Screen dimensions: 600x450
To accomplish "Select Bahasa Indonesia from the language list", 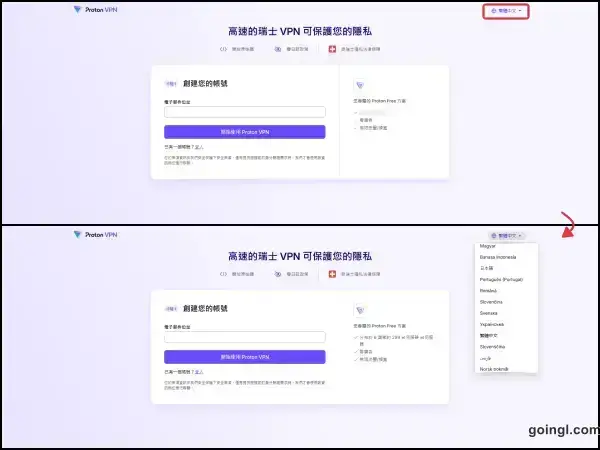I will click(503, 257).
